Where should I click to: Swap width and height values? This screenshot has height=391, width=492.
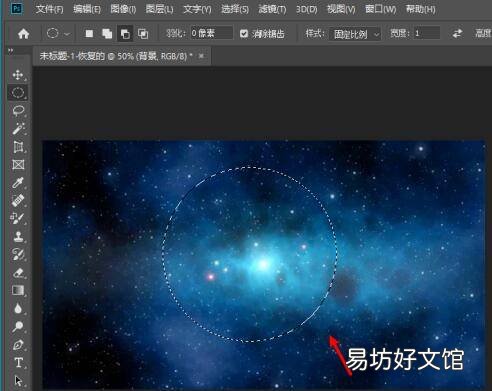pyautogui.click(x=457, y=33)
